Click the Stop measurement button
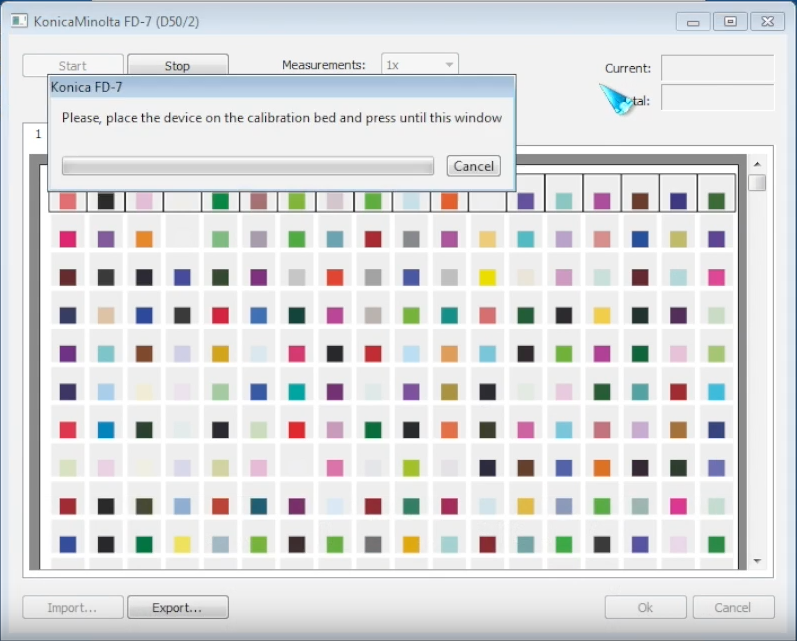The width and height of the screenshot is (797, 641). [177, 66]
